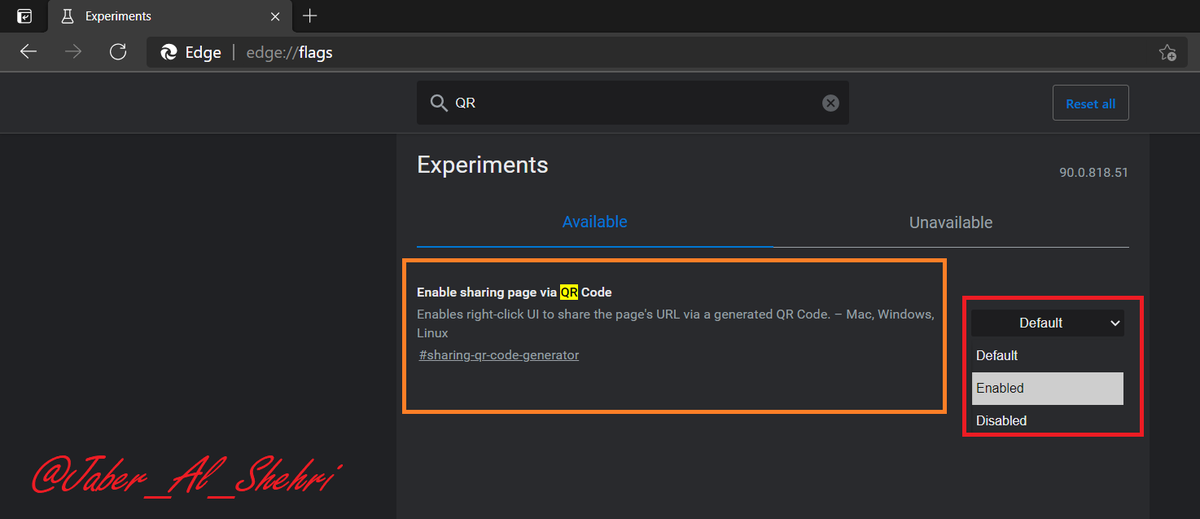Image resolution: width=1200 pixels, height=519 pixels.
Task: Click the Edge logo in address bar
Action: point(169,53)
